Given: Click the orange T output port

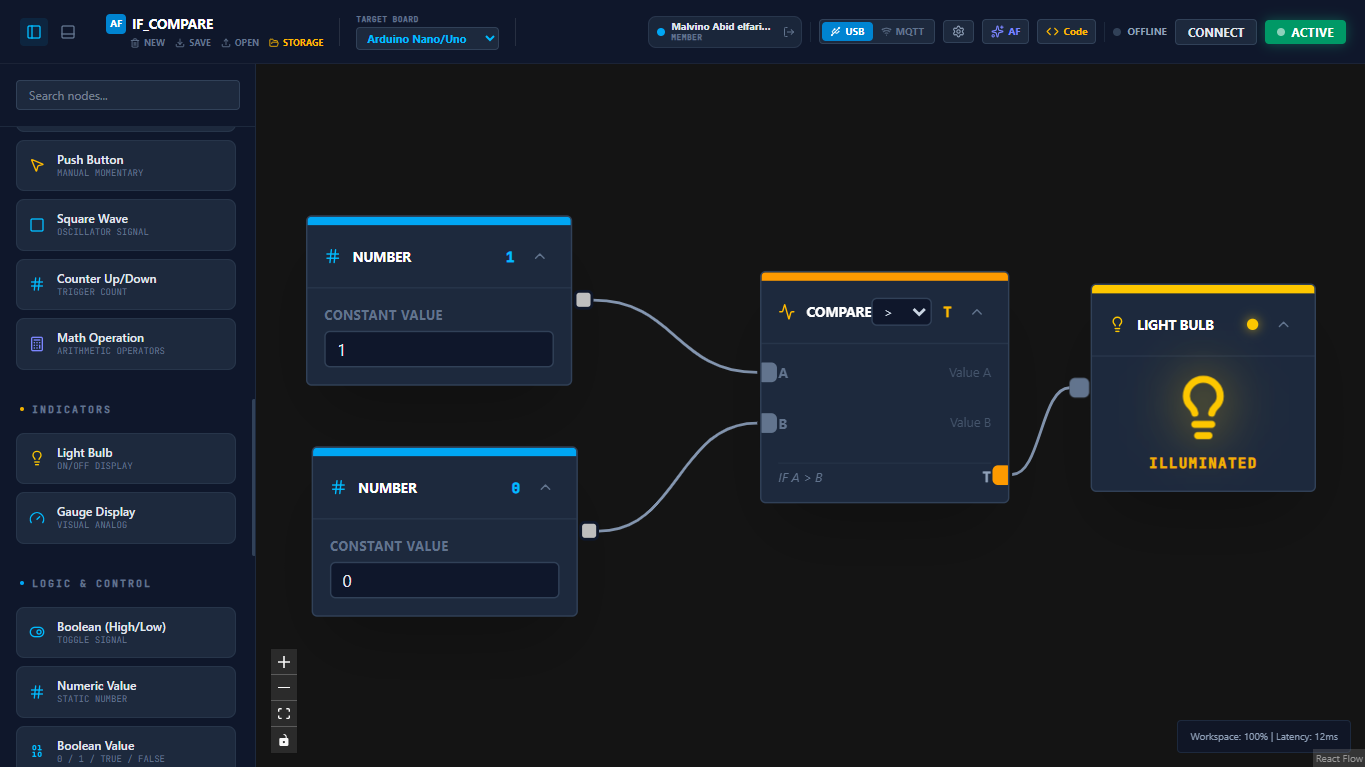Looking at the screenshot, I should (x=1001, y=476).
